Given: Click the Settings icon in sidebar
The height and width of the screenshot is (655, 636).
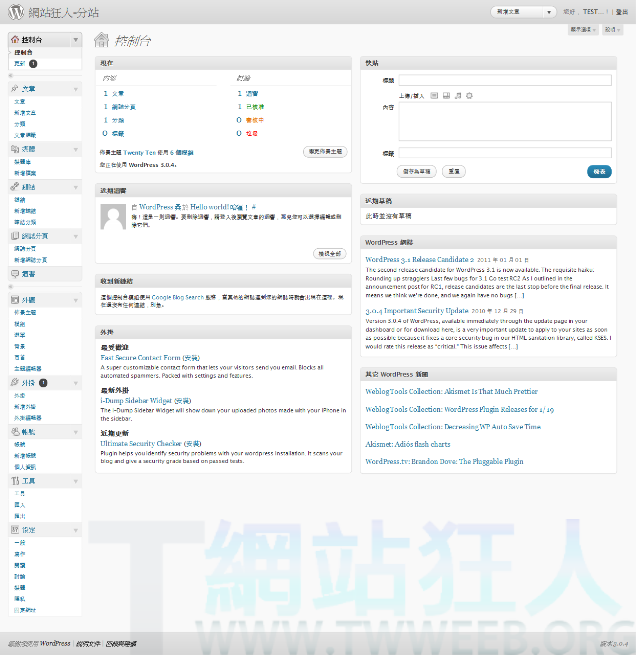Looking at the screenshot, I should (x=15, y=530).
